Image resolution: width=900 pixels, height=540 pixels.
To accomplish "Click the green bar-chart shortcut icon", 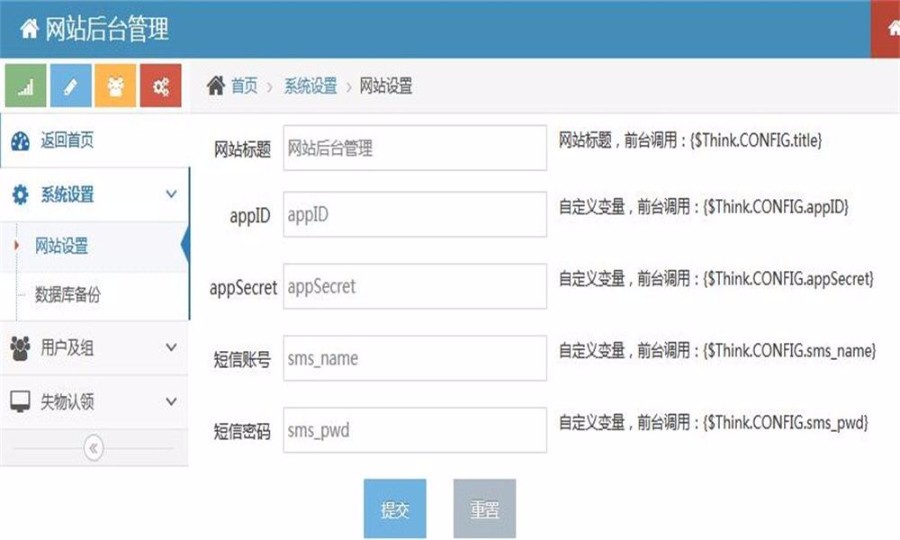I will coord(25,86).
